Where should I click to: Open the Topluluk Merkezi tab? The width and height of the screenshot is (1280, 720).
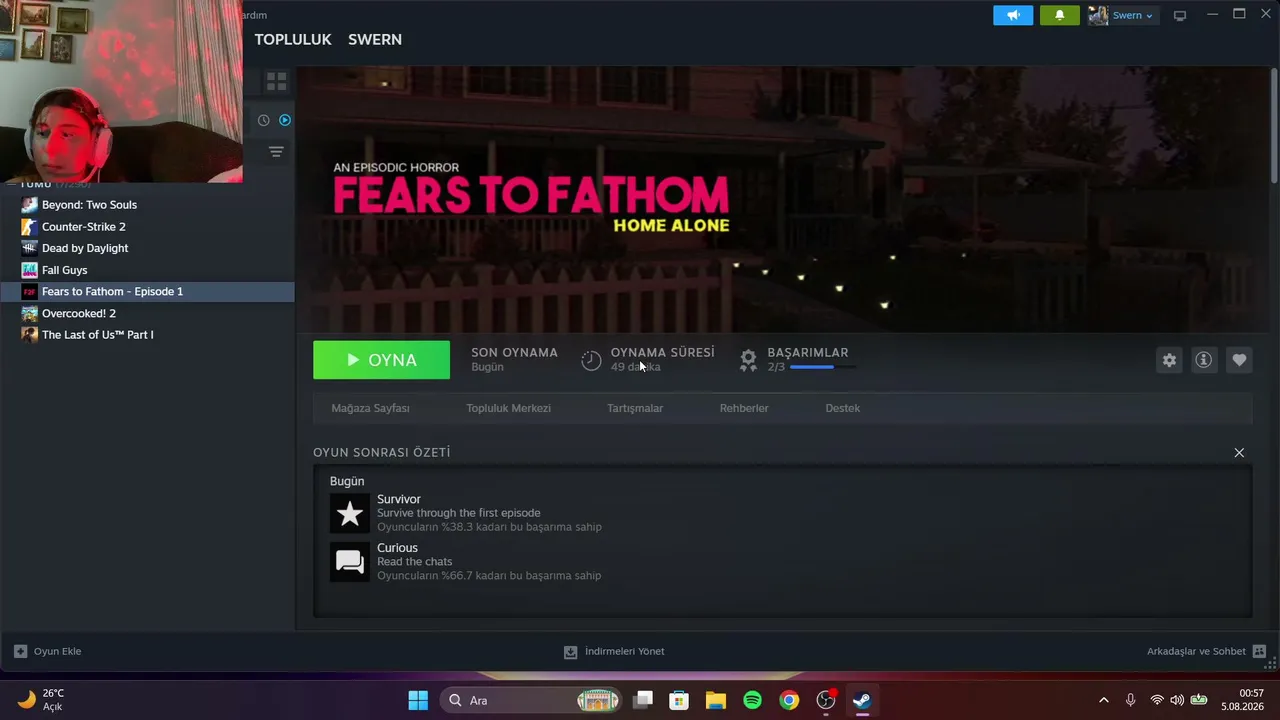tap(508, 408)
